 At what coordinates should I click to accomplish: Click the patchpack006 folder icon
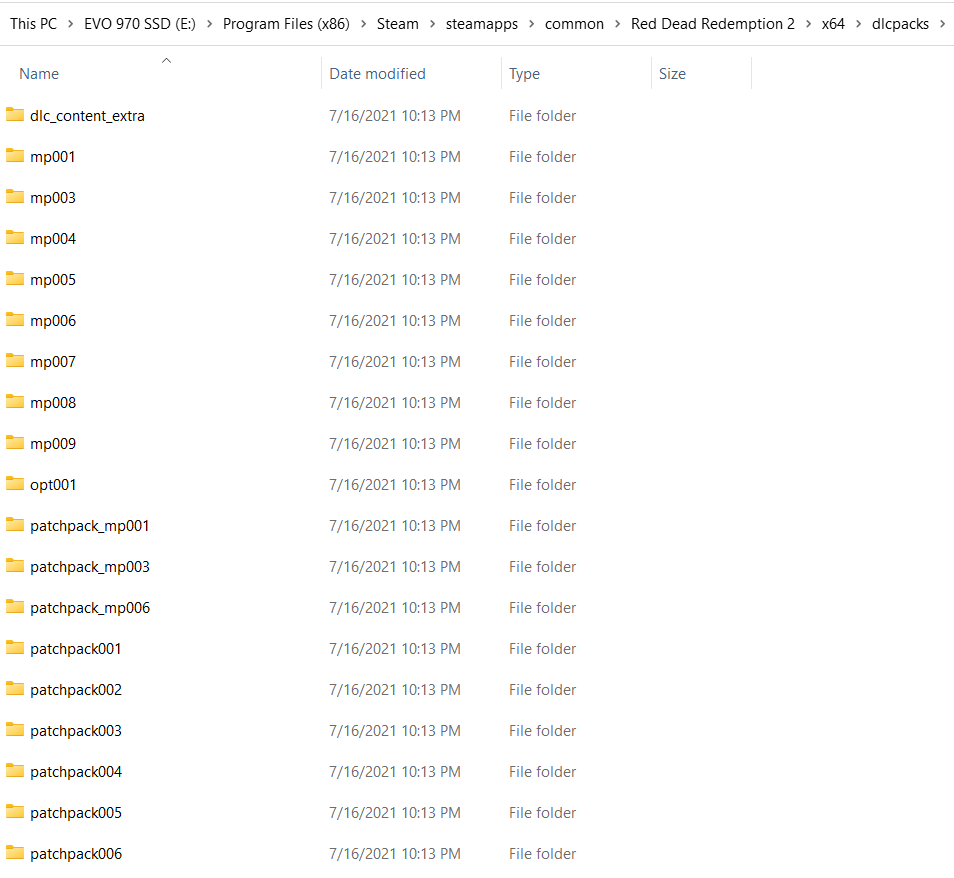click(15, 852)
